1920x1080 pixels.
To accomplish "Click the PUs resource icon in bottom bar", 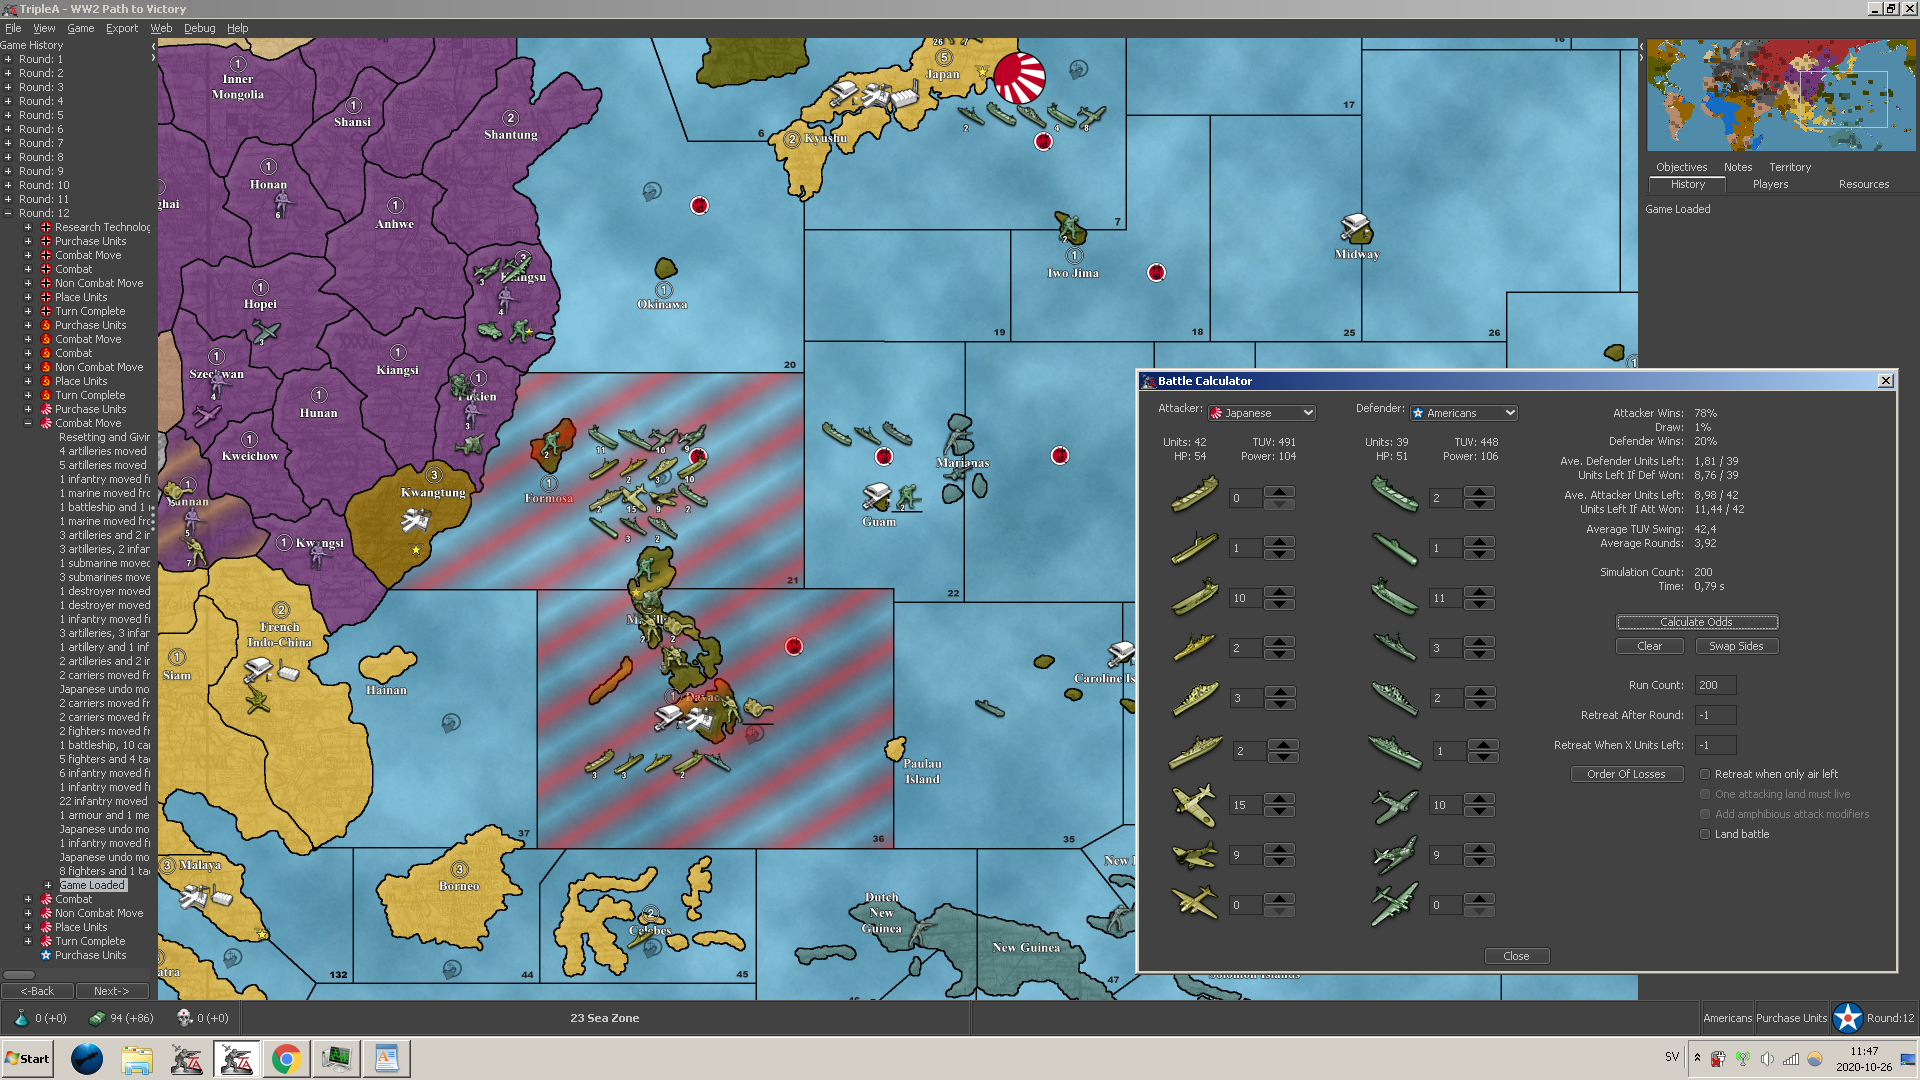I will pos(97,1018).
